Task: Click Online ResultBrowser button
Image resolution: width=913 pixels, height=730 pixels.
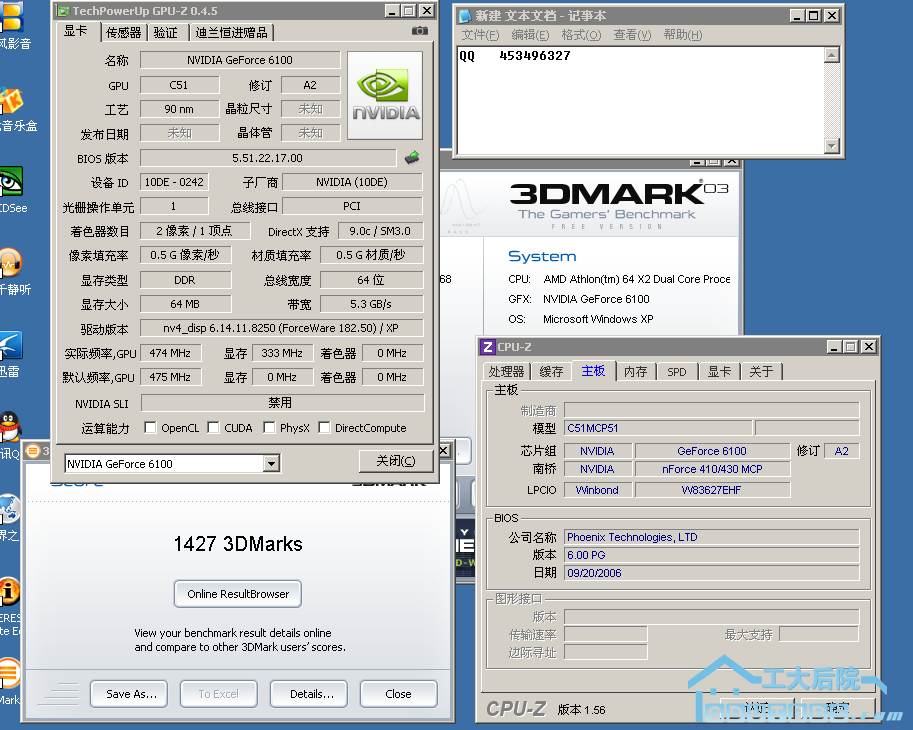Action: (x=238, y=594)
